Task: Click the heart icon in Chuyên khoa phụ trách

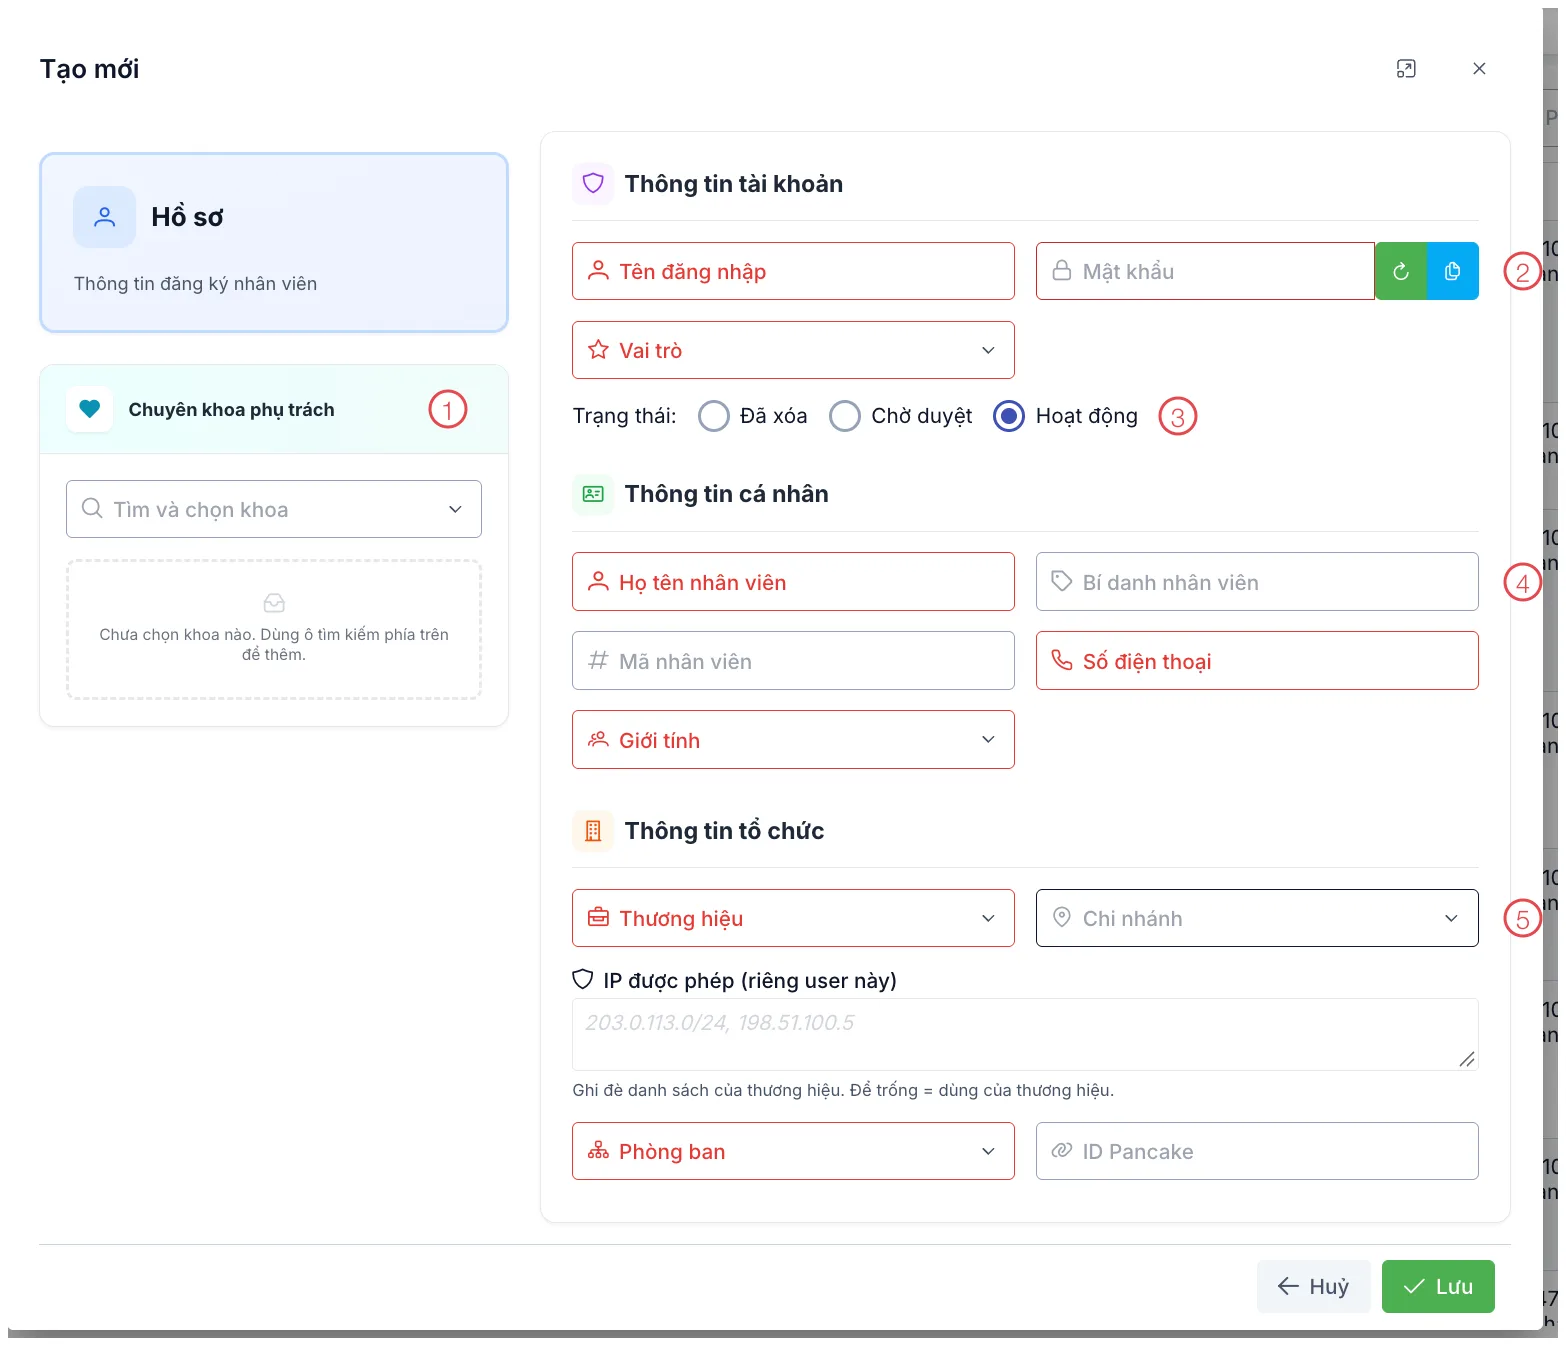Action: click(x=90, y=409)
